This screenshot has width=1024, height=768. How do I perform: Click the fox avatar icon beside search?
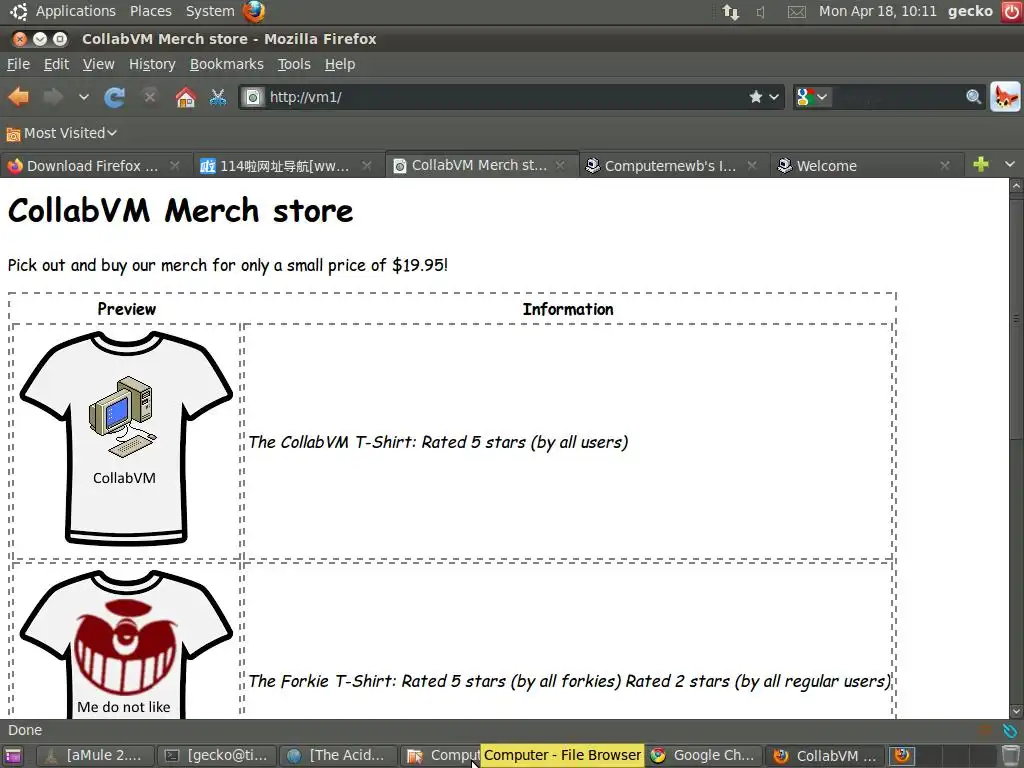(1005, 97)
